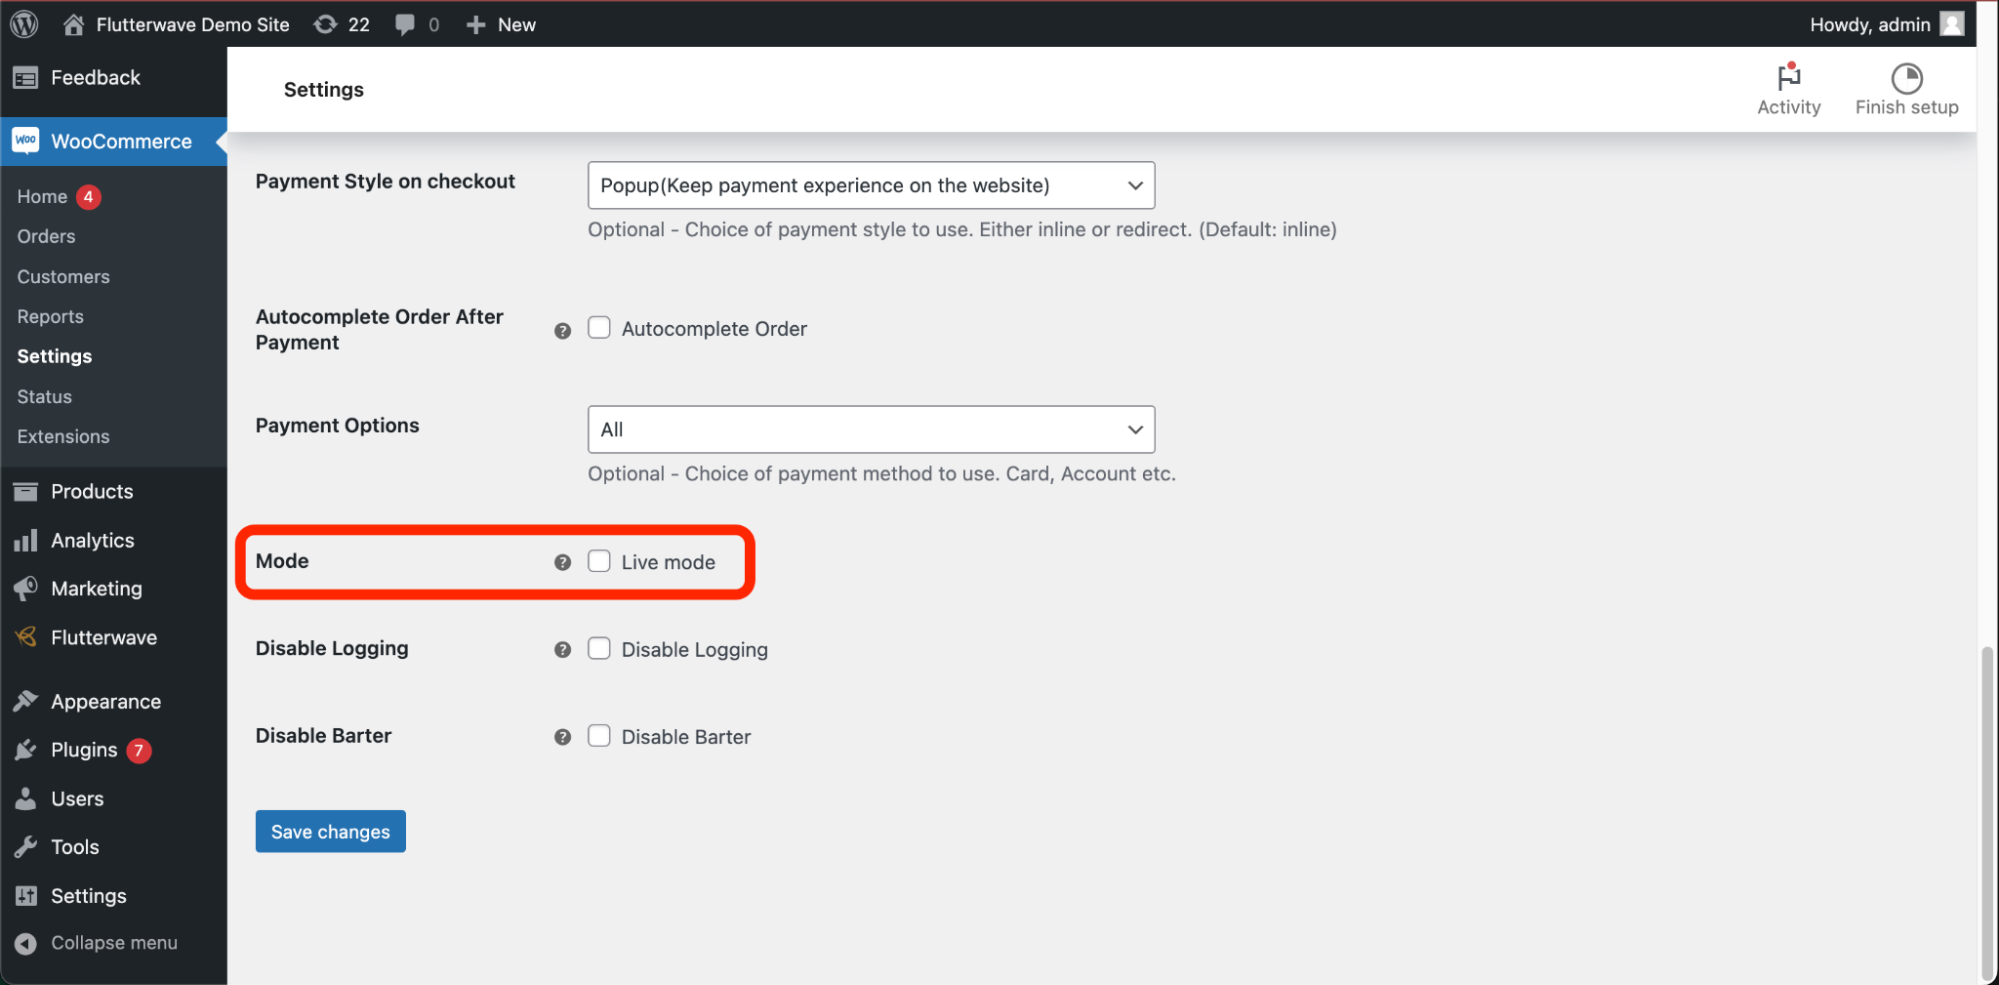The width and height of the screenshot is (1999, 985).
Task: Open Flutterwave Demo Site link
Action: click(x=193, y=24)
